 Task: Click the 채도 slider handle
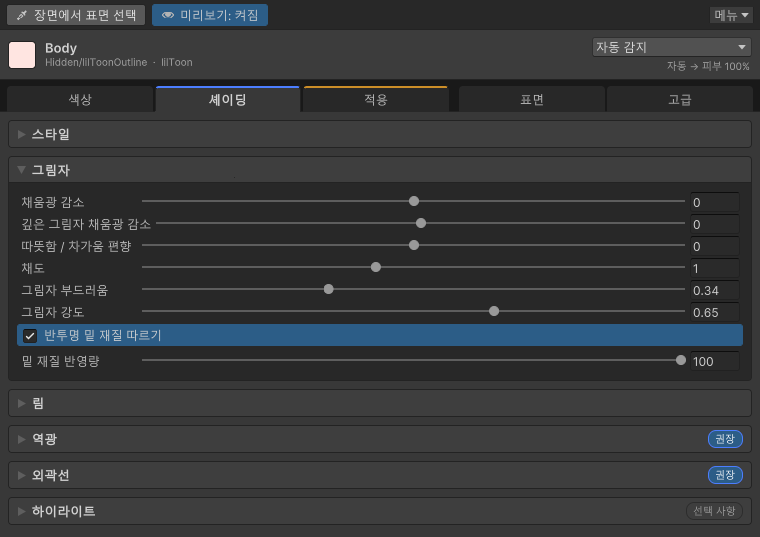click(376, 267)
